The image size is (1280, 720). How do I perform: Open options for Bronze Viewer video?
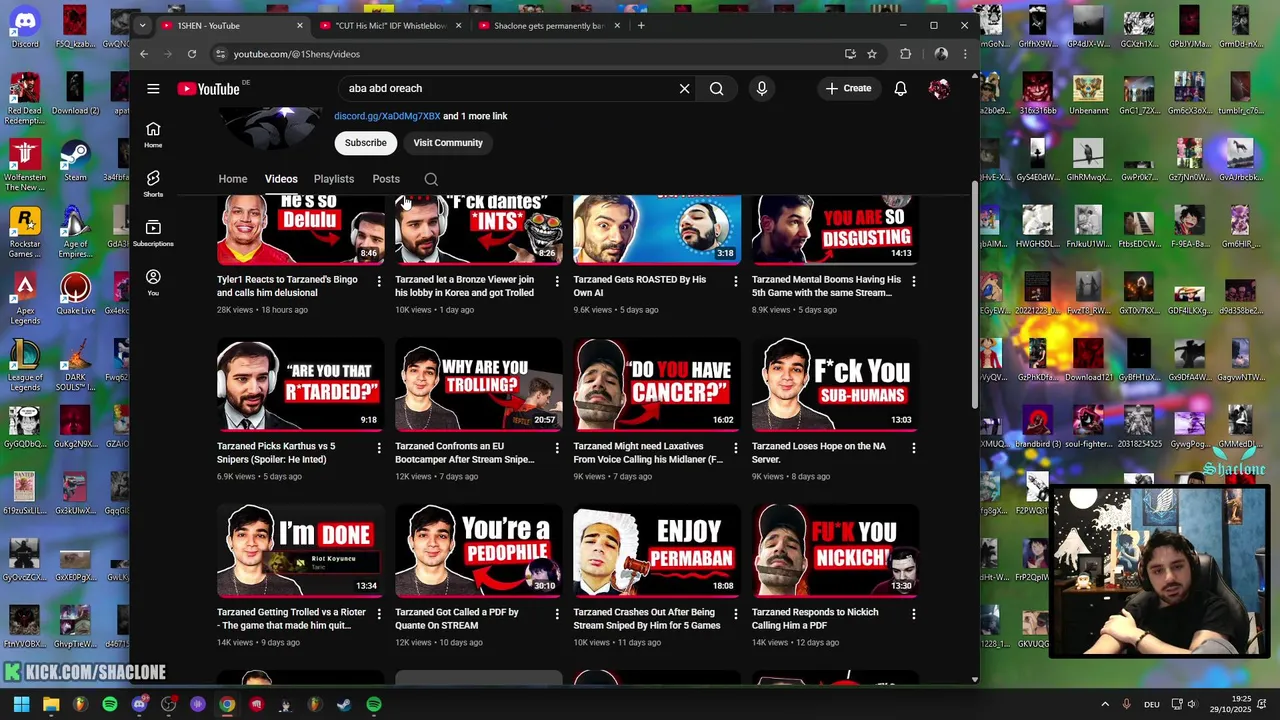(x=557, y=282)
